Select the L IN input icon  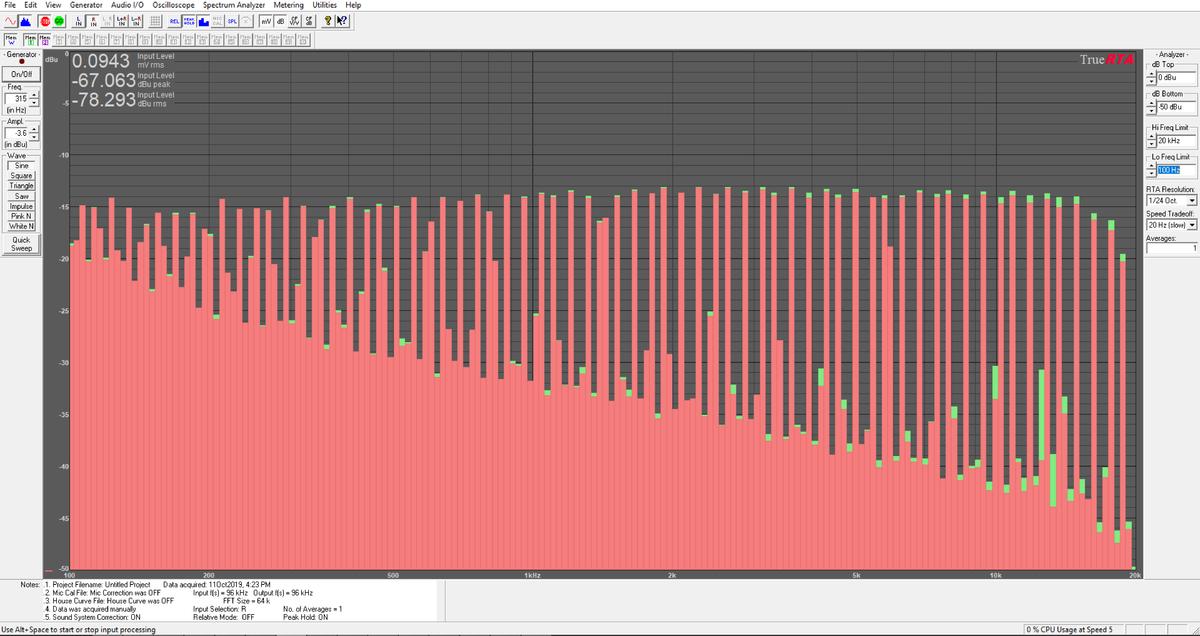coord(79,21)
